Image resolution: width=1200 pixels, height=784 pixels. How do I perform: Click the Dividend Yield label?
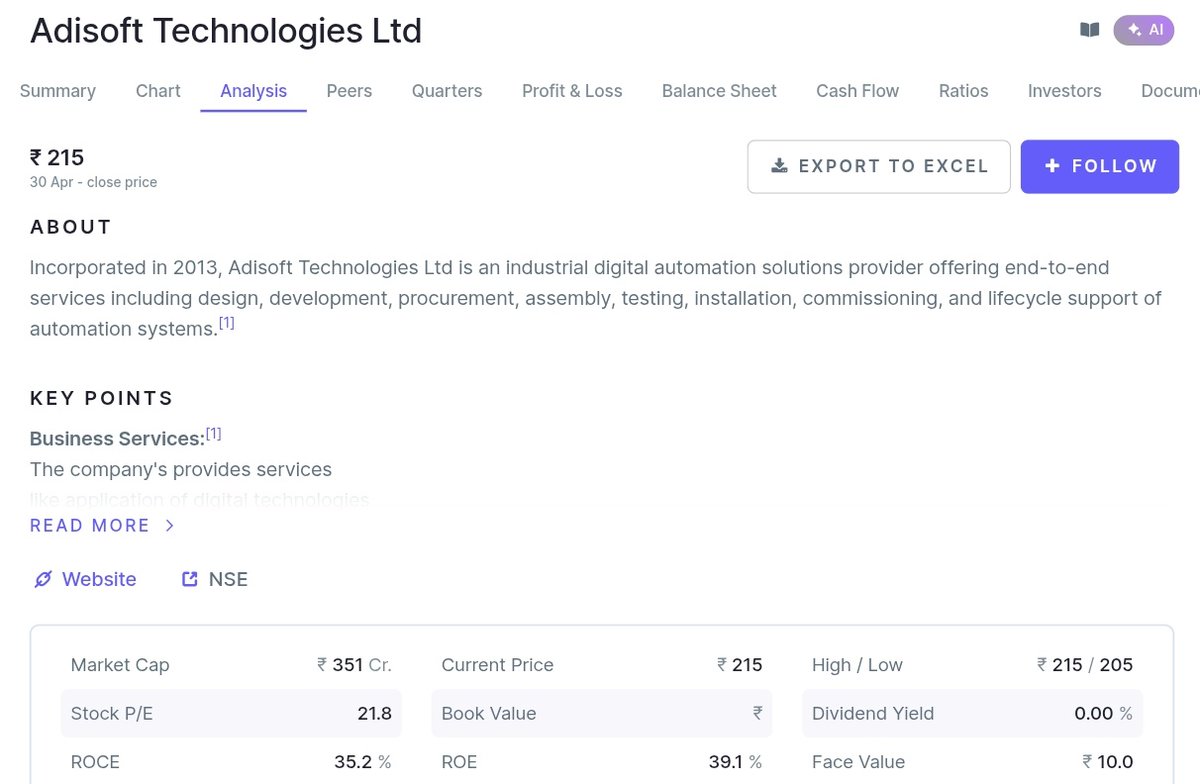873,714
